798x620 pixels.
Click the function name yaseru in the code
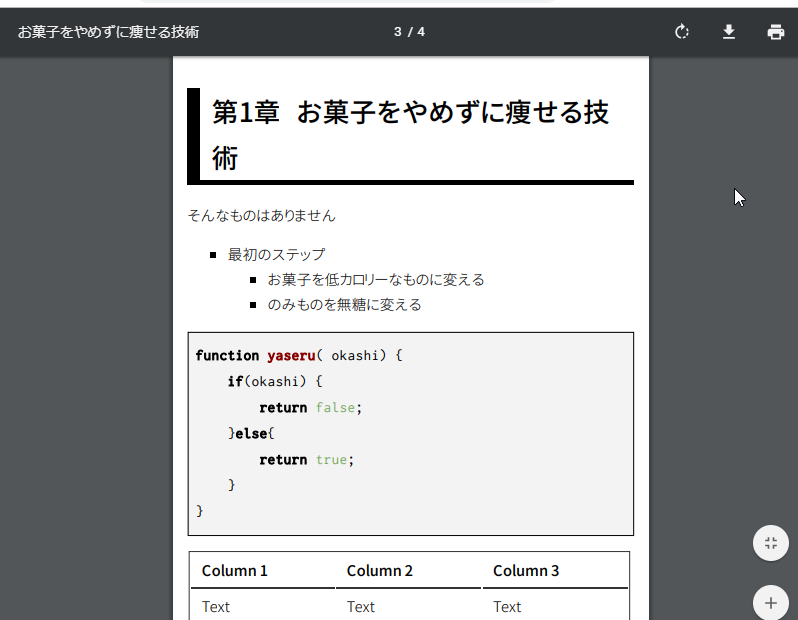pyautogui.click(x=291, y=355)
